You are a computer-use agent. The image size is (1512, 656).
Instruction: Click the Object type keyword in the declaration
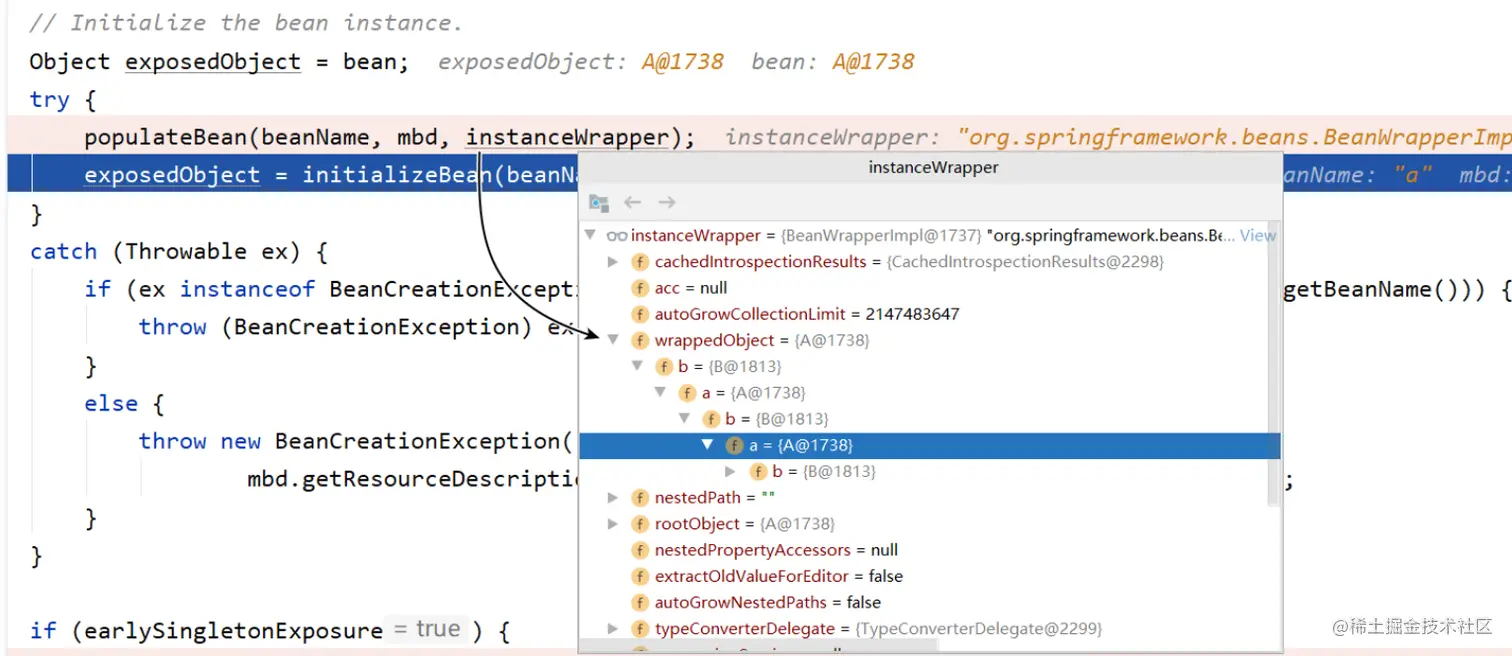pyautogui.click(x=69, y=62)
